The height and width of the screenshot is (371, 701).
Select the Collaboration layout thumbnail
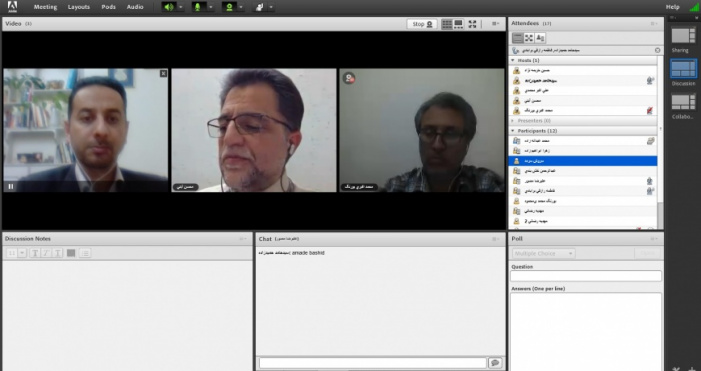[683, 102]
